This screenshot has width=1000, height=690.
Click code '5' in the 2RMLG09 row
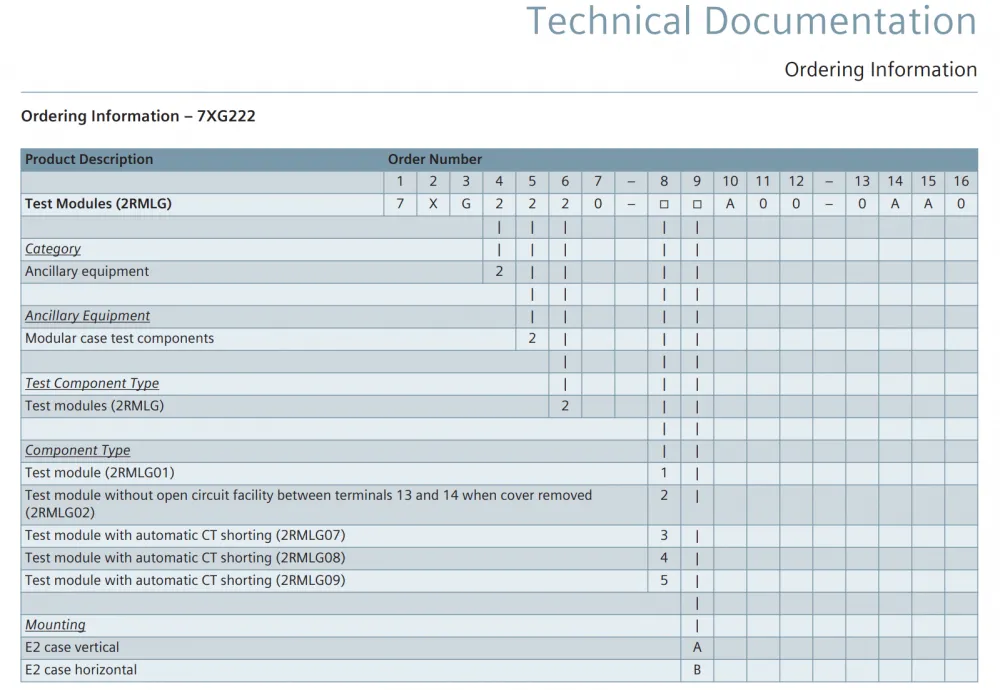[664, 580]
